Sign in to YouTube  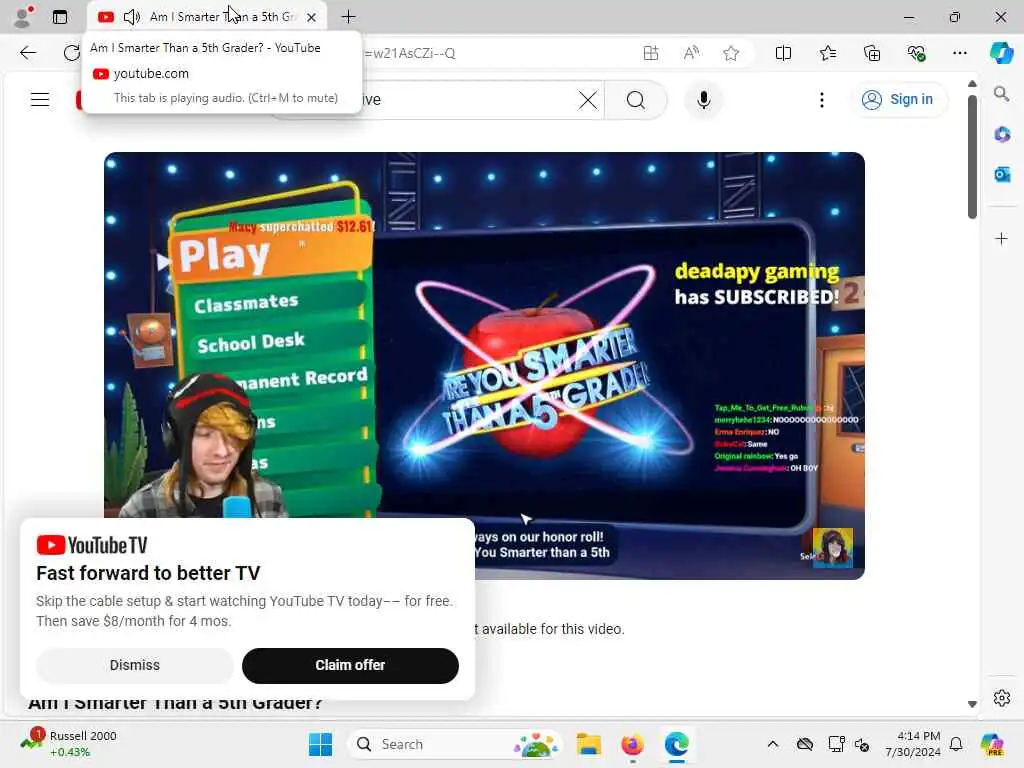[899, 99]
